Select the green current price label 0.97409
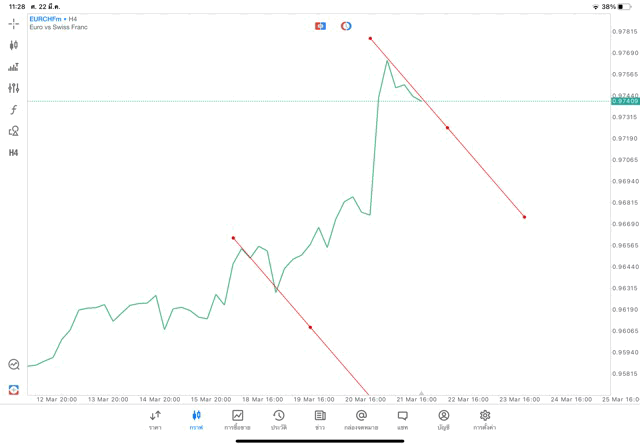This screenshot has width=640, height=447. point(625,101)
